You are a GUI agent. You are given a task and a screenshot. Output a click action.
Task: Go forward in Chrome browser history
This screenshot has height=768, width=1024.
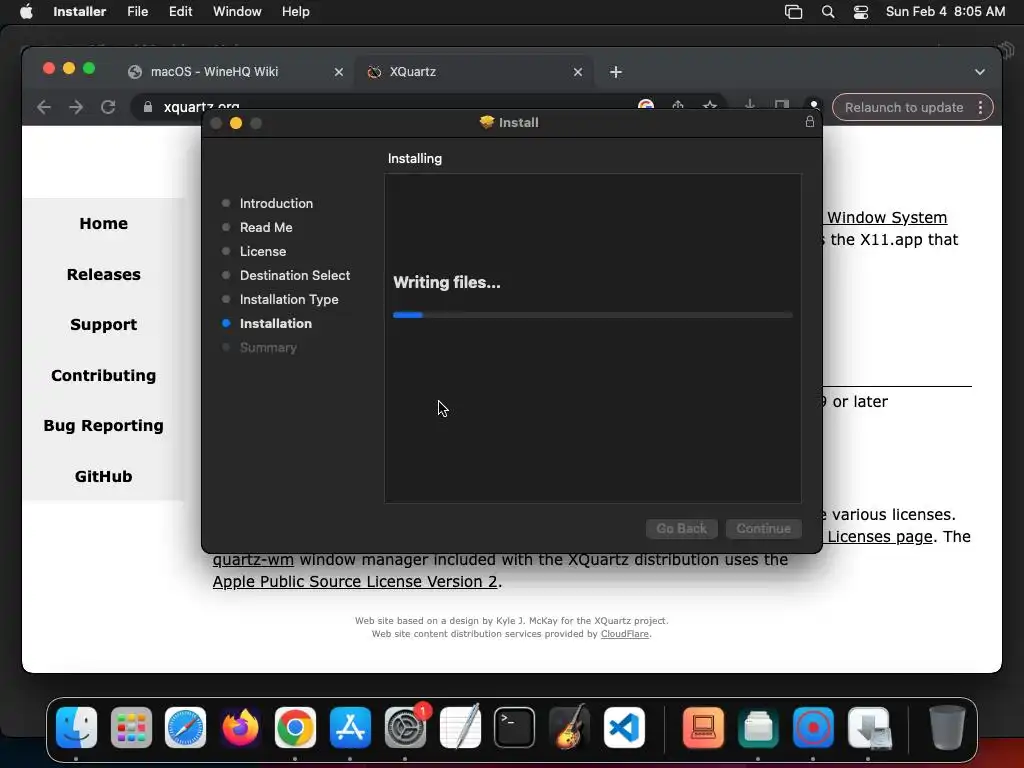pos(76,107)
